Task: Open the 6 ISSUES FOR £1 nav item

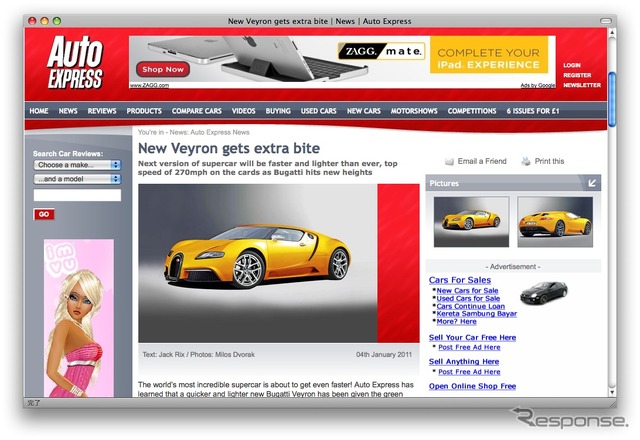Action: 533,111
